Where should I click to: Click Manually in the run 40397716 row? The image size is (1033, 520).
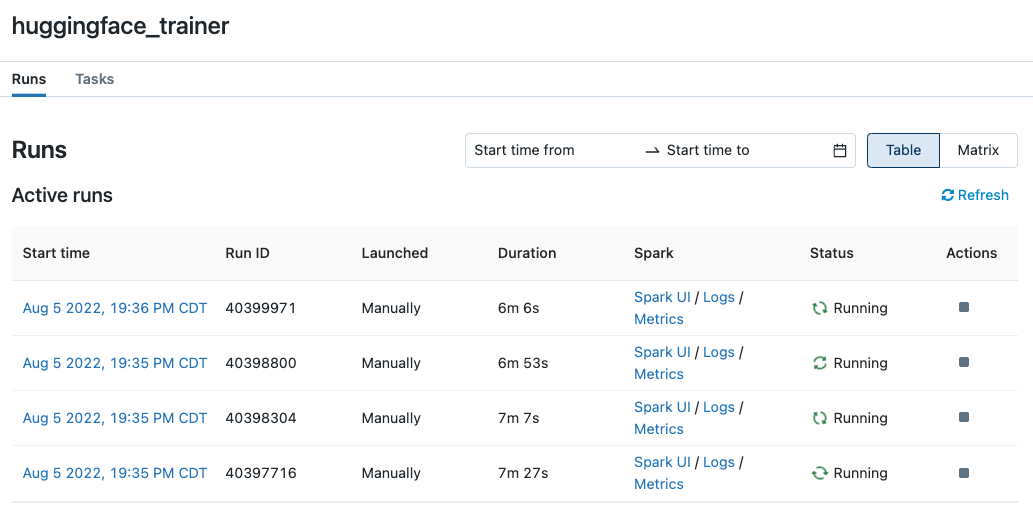[391, 473]
